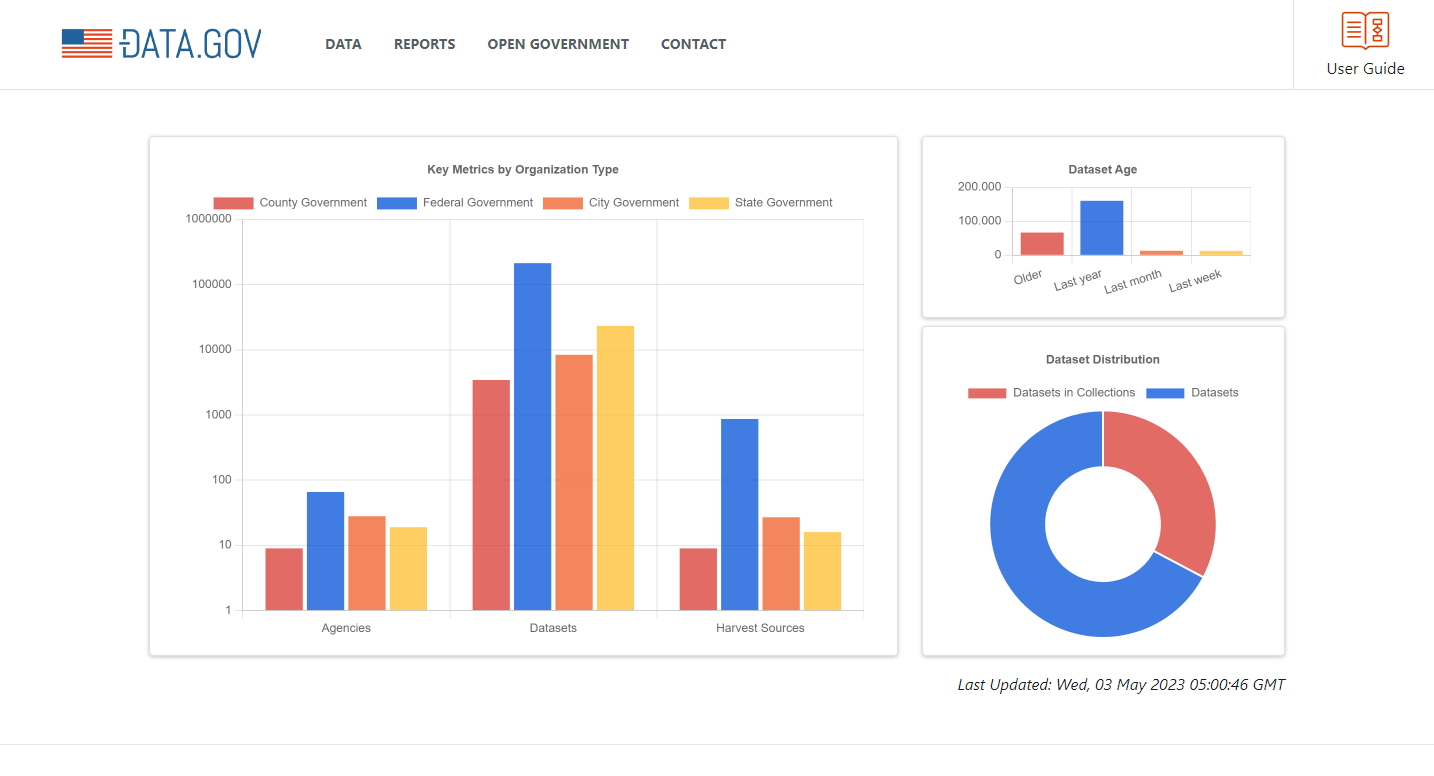The height and width of the screenshot is (776, 1434).
Task: Toggle Federal Government legend swatch
Action: tap(397, 203)
